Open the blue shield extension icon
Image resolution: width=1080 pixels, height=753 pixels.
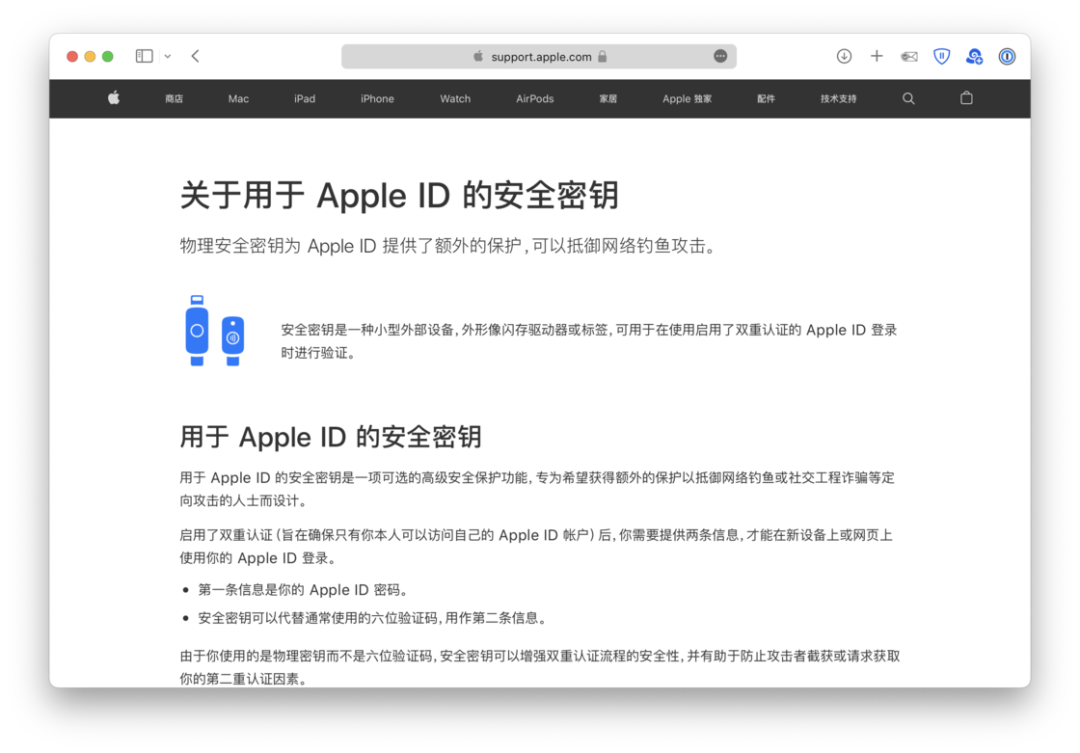coord(942,56)
